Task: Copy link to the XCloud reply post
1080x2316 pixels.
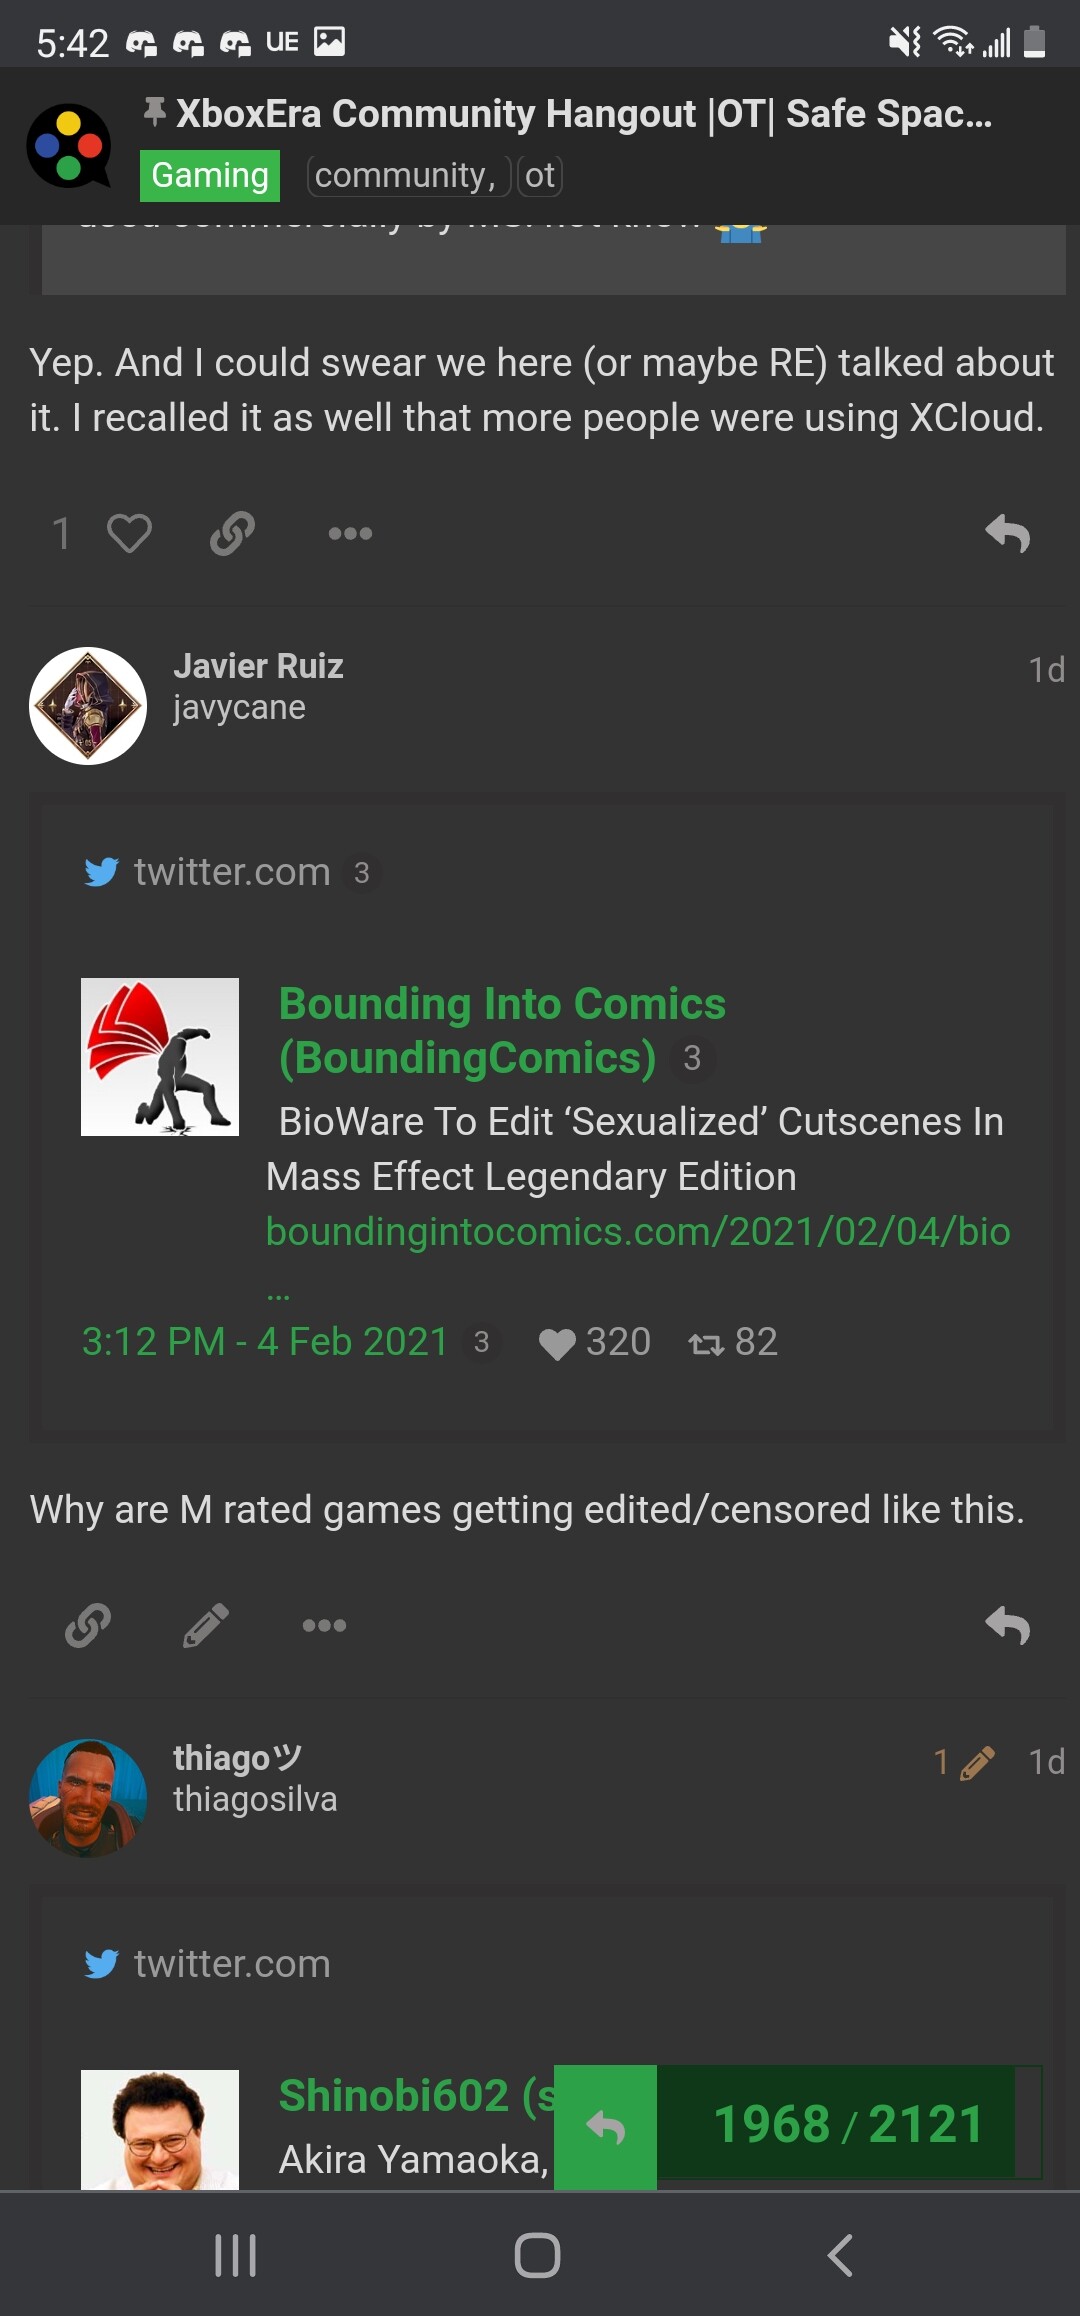Action: tap(232, 533)
